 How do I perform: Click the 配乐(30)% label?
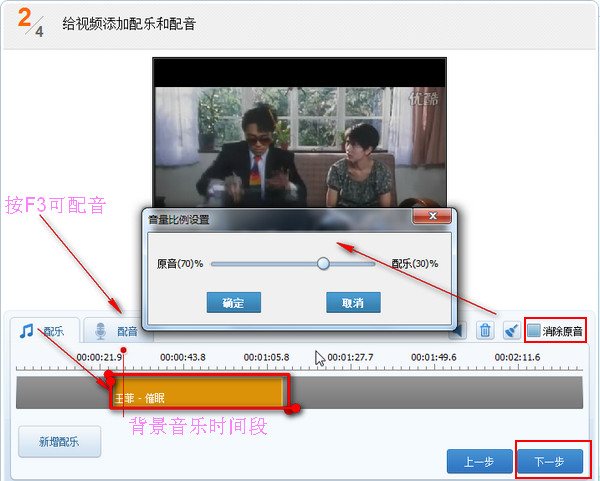click(x=414, y=264)
